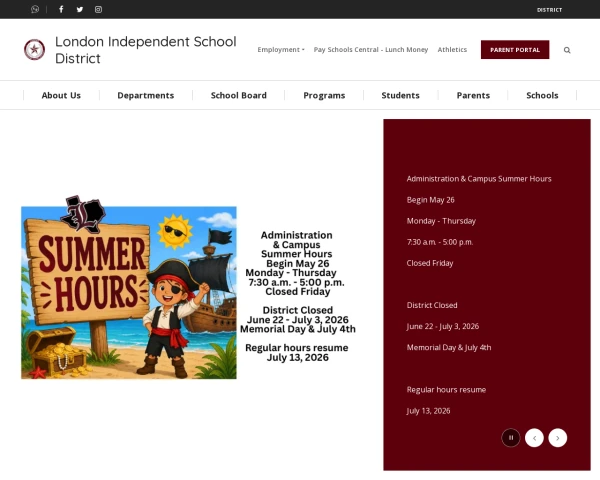Go to previous slide arrow
This screenshot has width=600, height=480.
click(534, 438)
